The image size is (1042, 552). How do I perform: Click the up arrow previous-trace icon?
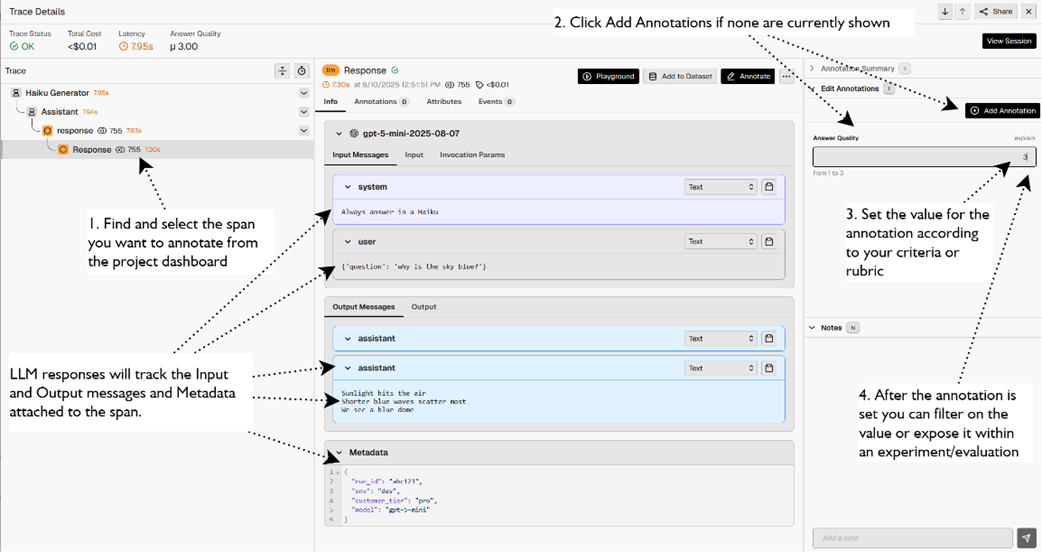[x=962, y=12]
